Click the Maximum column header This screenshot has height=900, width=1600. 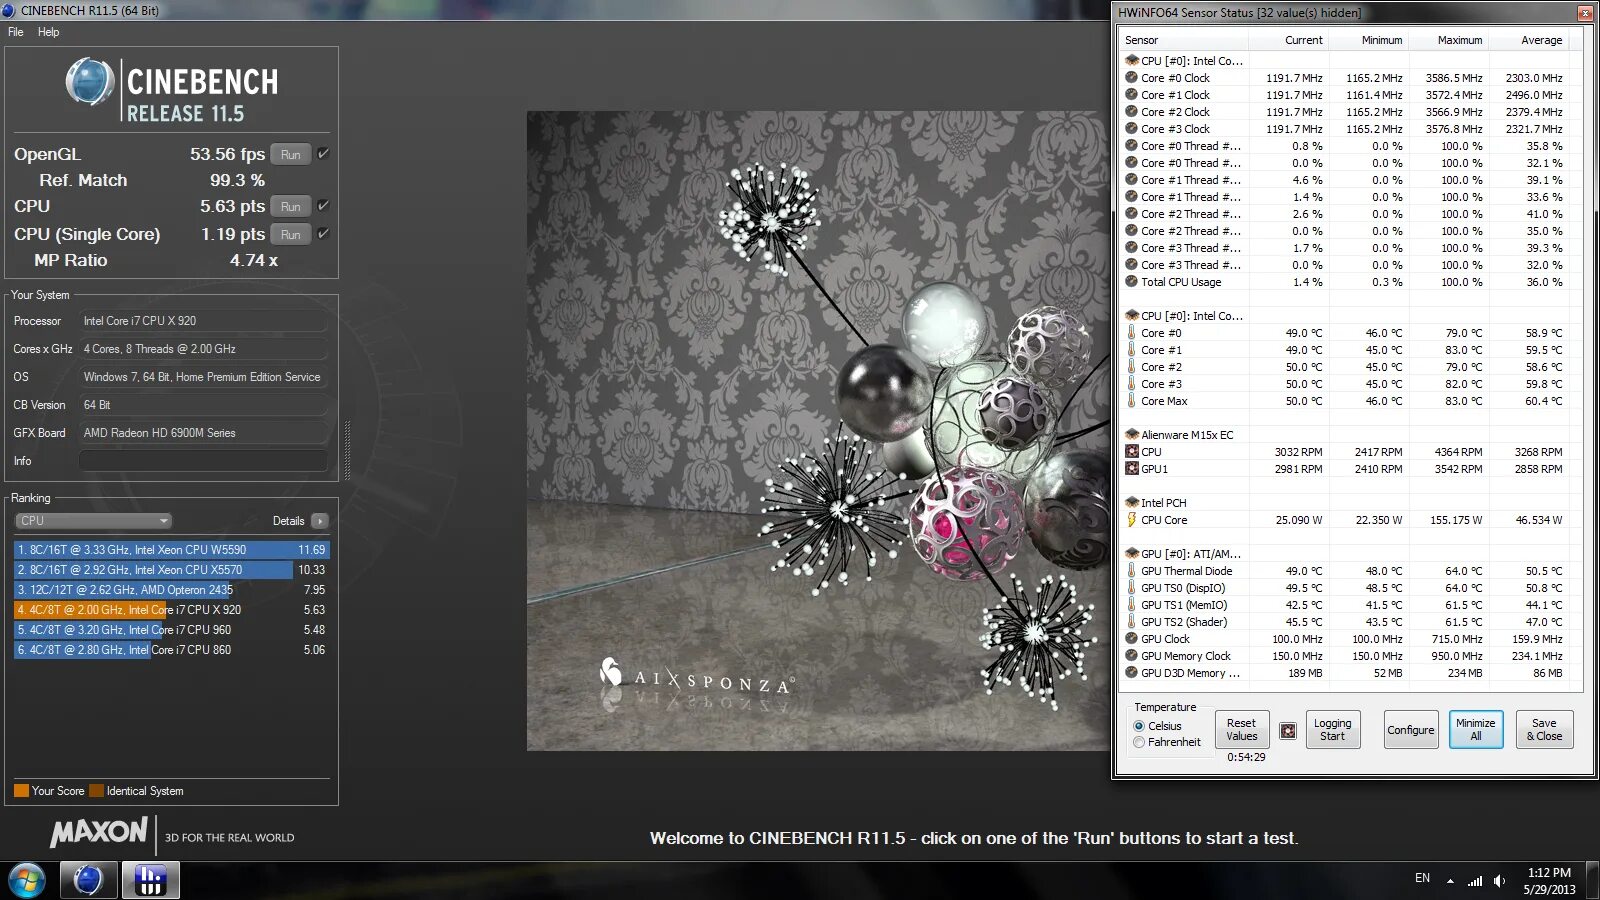tap(1448, 40)
